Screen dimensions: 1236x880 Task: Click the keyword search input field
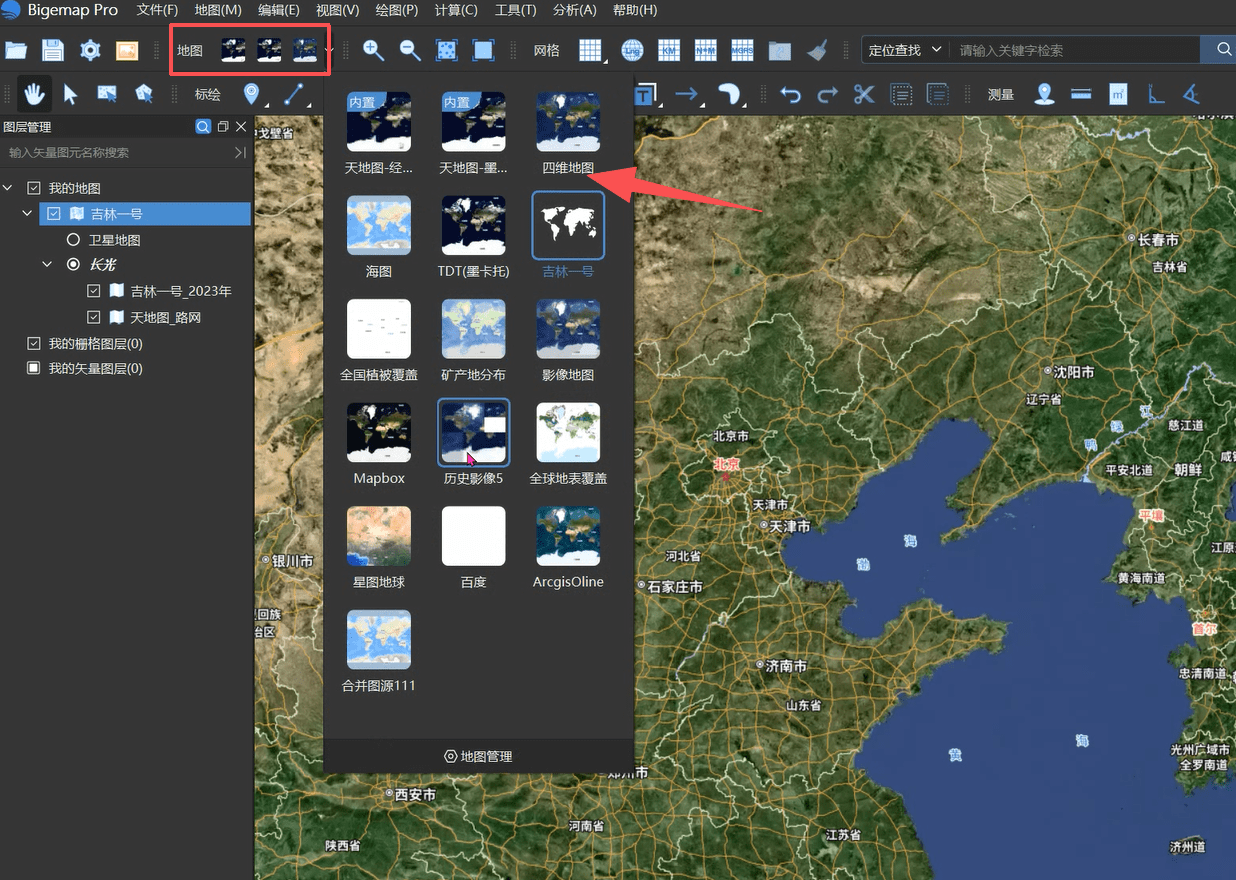[1073, 49]
